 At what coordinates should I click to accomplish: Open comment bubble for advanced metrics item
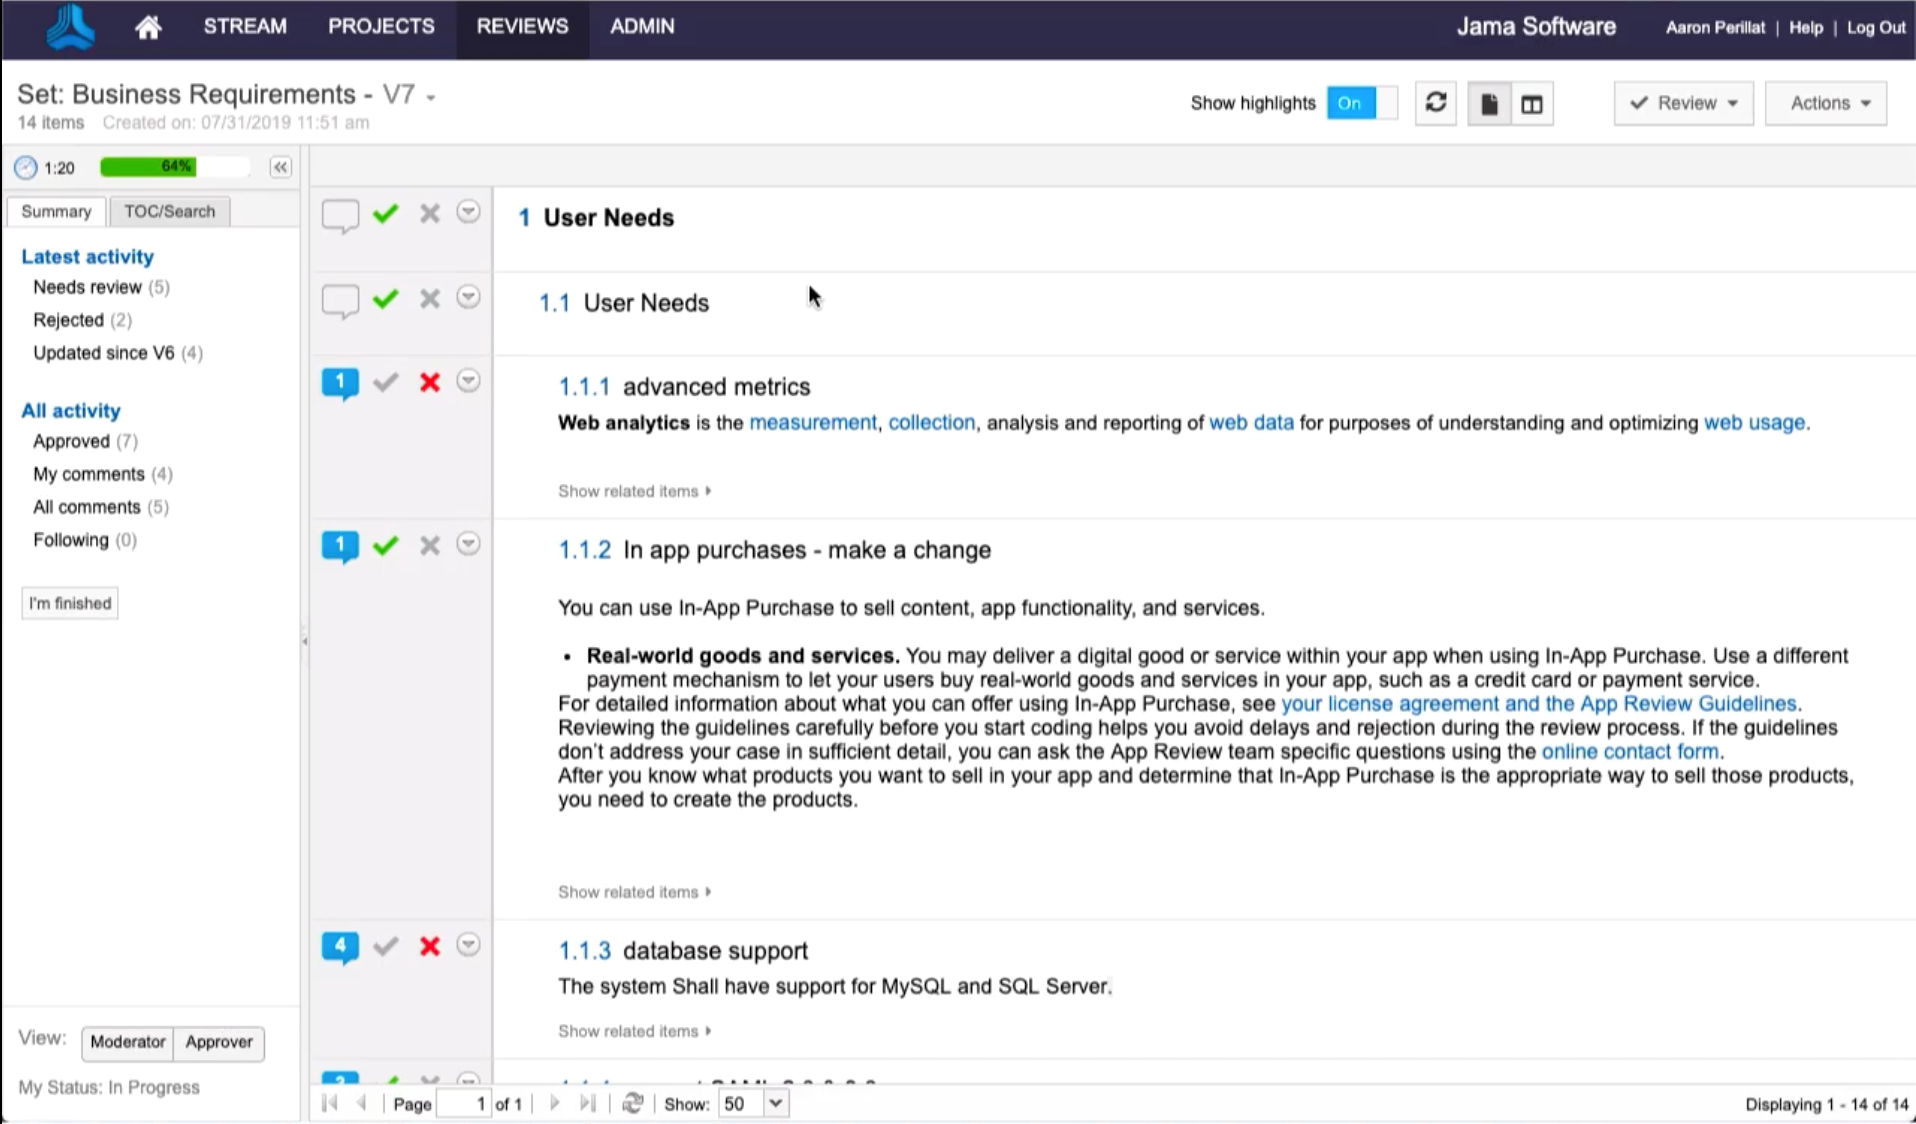pos(340,382)
